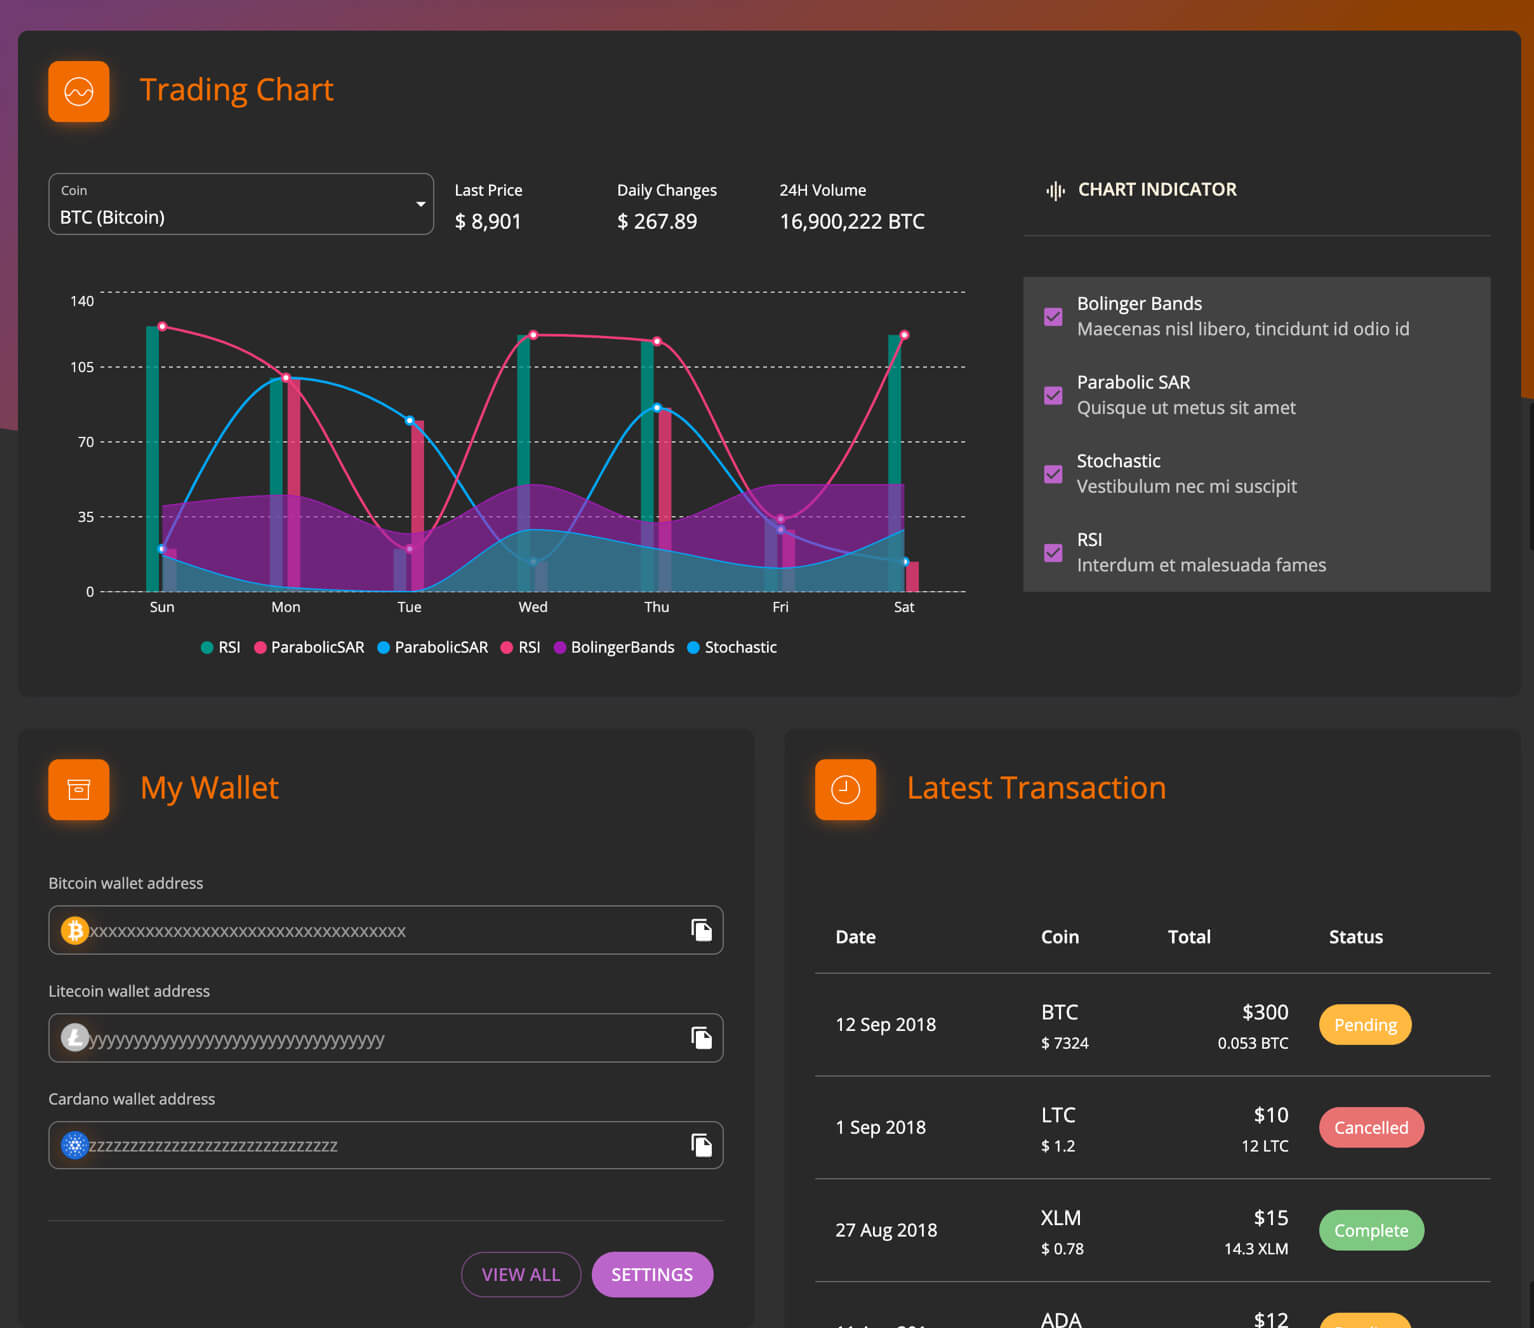Screen dimensions: 1534x1328
Task: Copy the Cardano wallet address
Action: [x=702, y=1145]
